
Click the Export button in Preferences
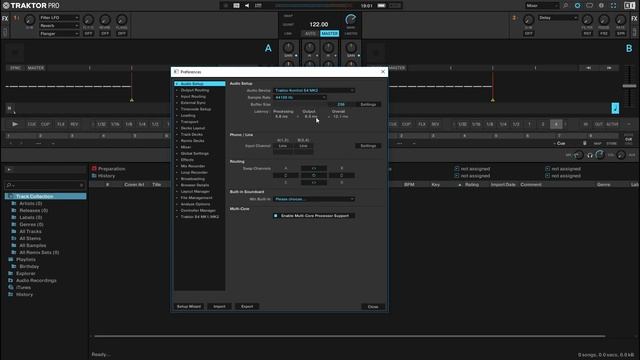(x=247, y=306)
